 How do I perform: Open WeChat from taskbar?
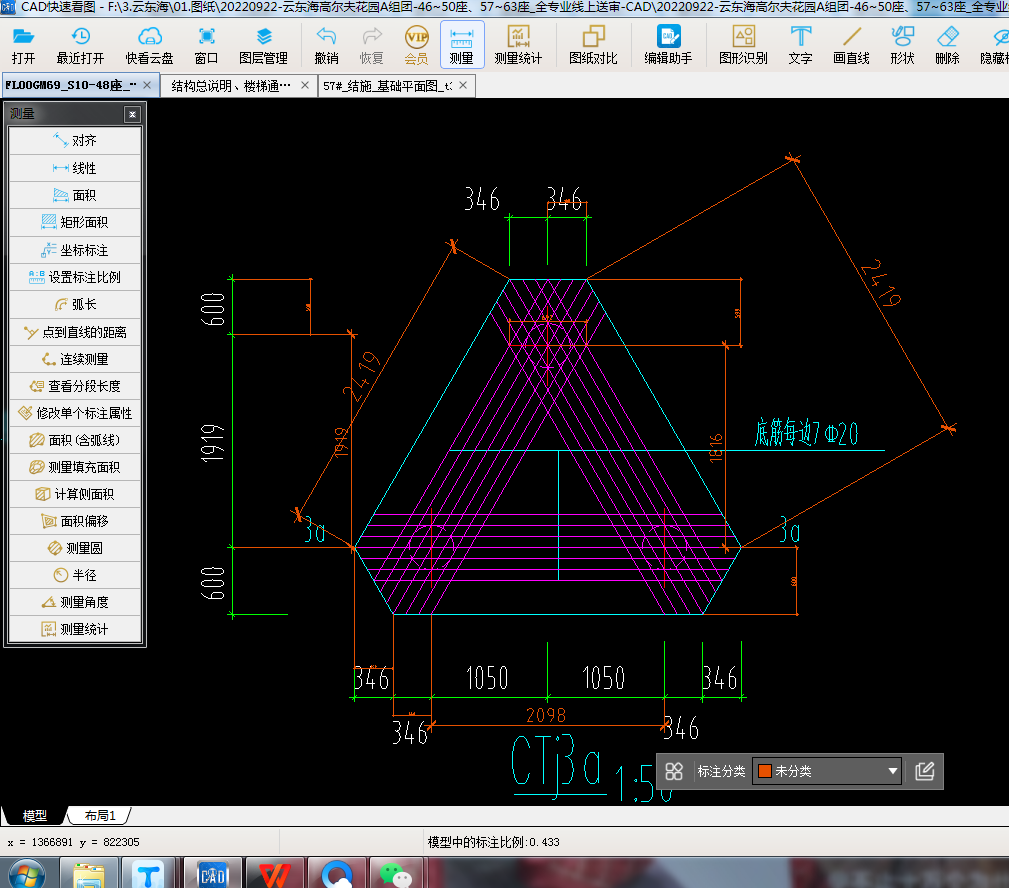coord(396,873)
